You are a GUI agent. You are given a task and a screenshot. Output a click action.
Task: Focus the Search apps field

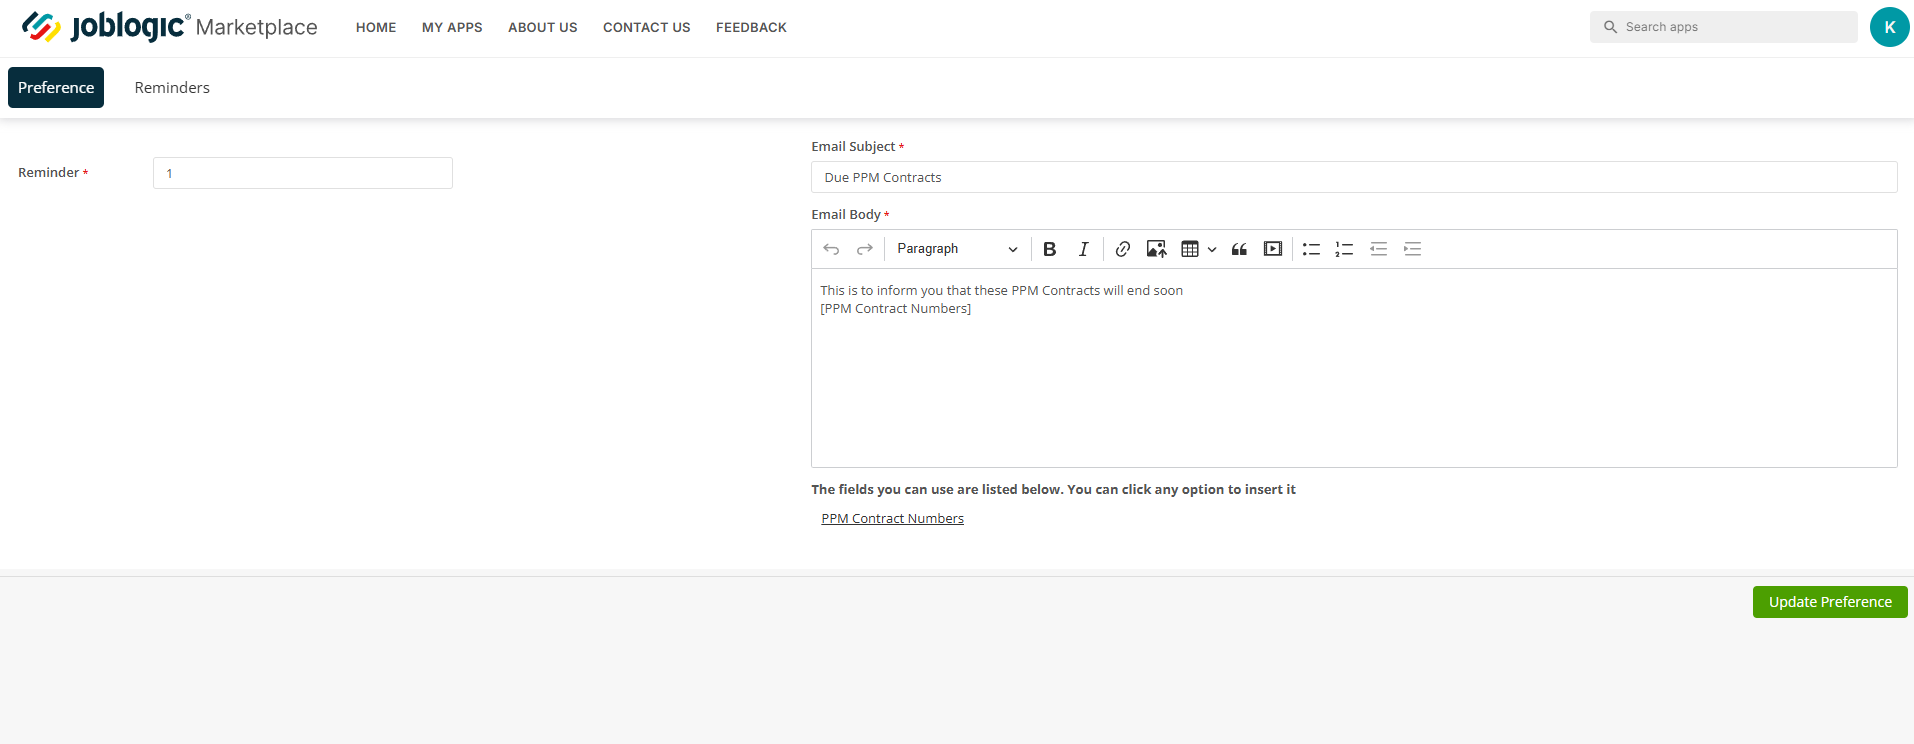click(1724, 27)
